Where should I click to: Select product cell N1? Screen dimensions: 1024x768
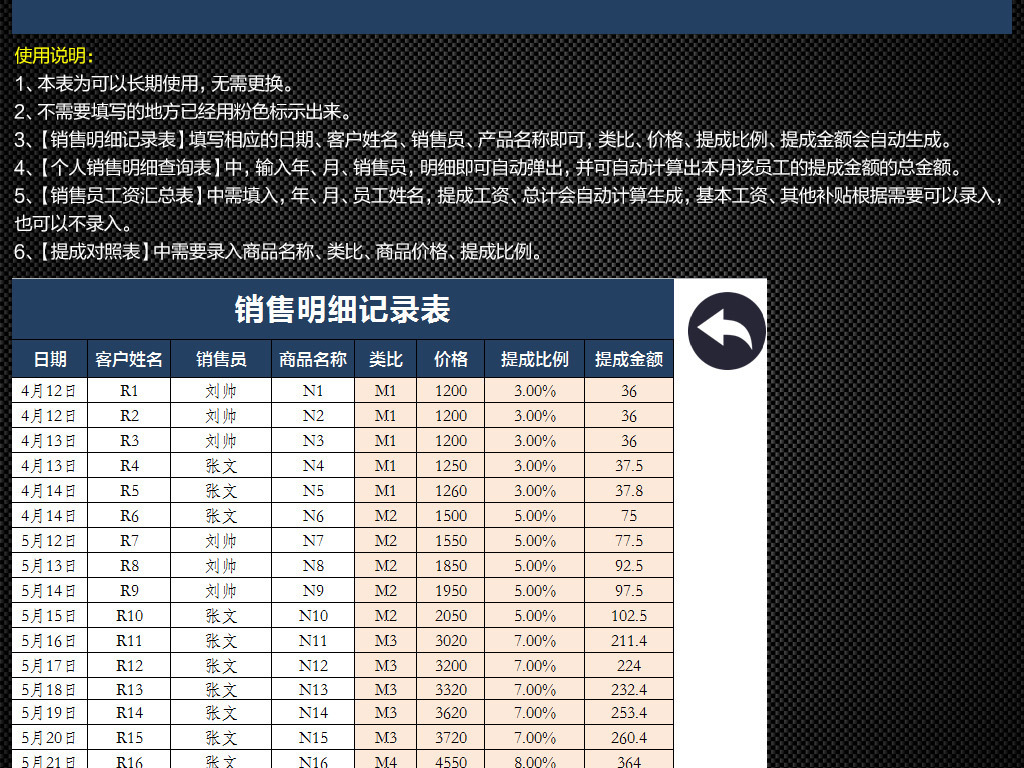pyautogui.click(x=313, y=391)
